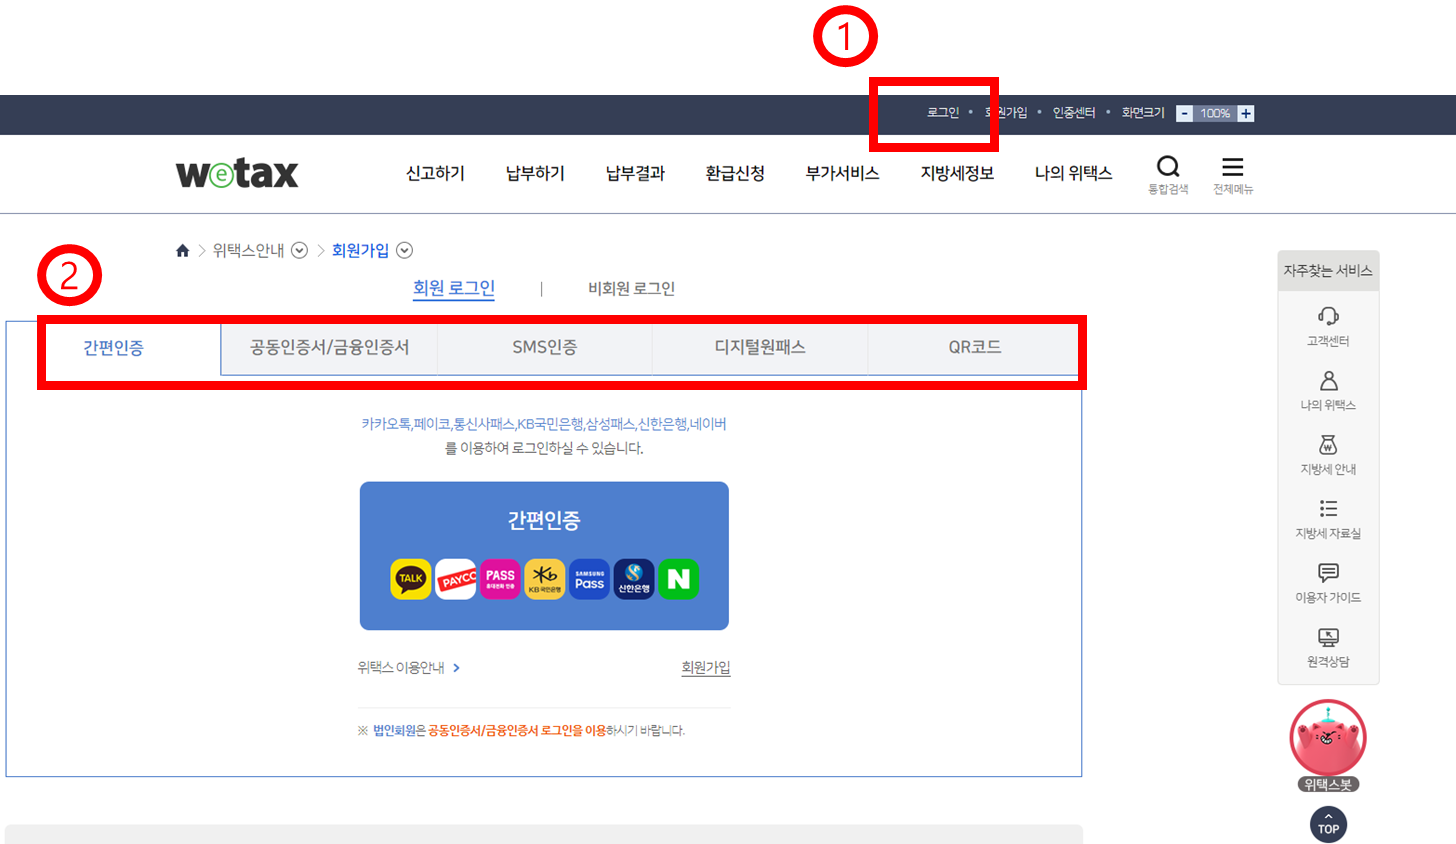Choose the Samsung Pass icon
The height and width of the screenshot is (844, 1456).
pos(588,579)
